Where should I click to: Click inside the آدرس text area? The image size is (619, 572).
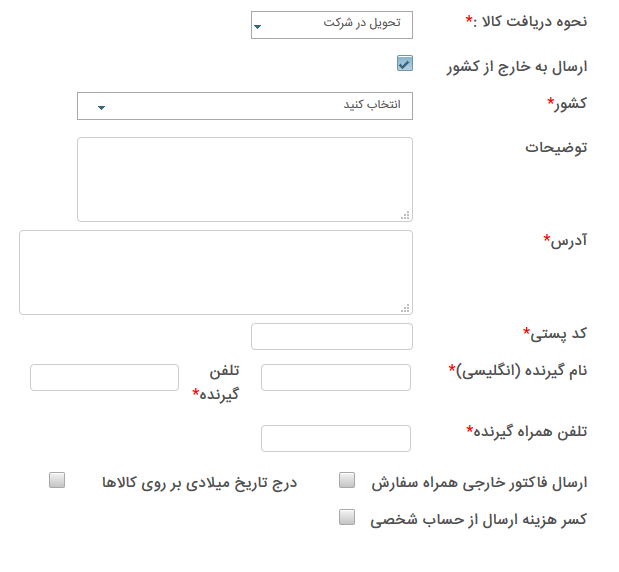click(216, 272)
